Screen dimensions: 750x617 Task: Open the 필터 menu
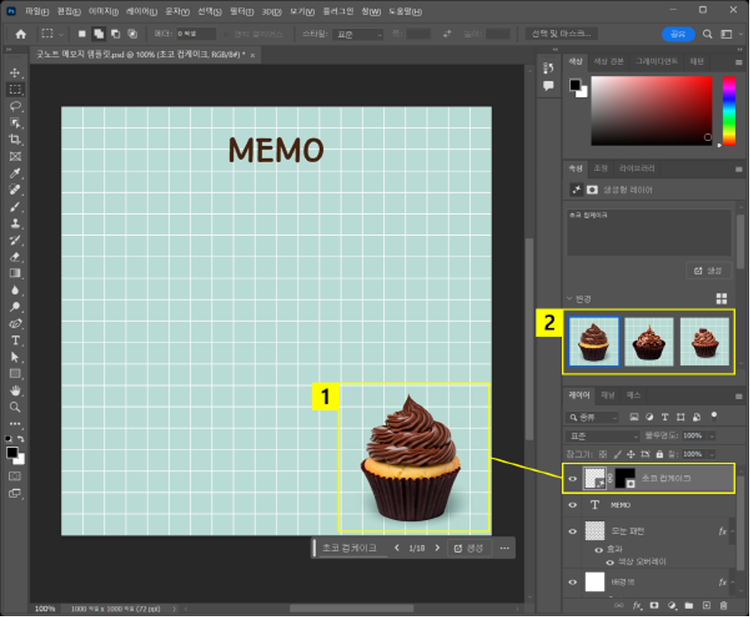(x=241, y=10)
